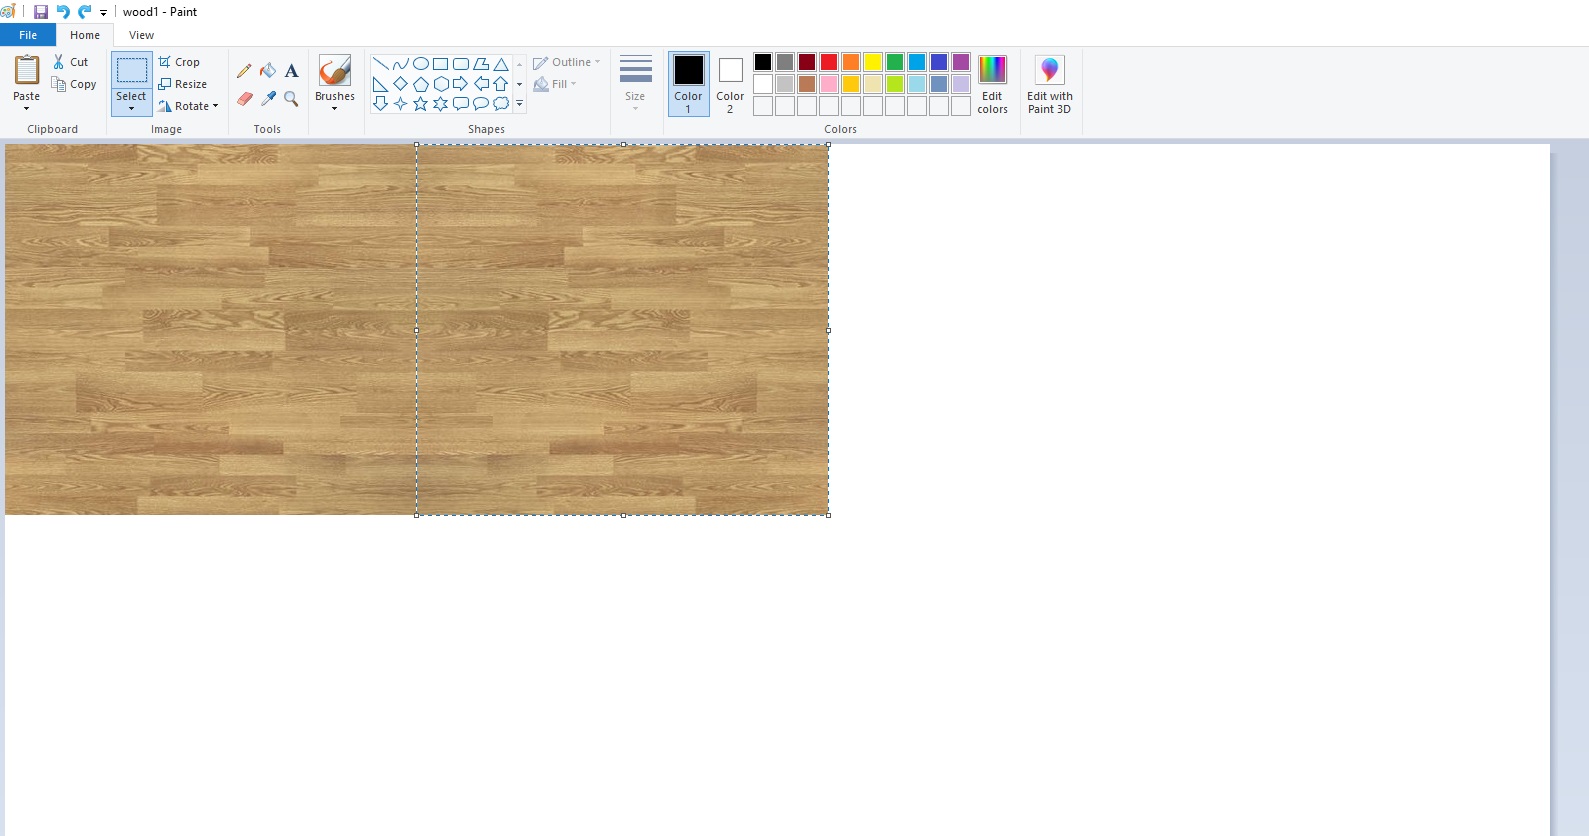Choose the Right triangle shape
This screenshot has height=836, width=1589.
381,84
